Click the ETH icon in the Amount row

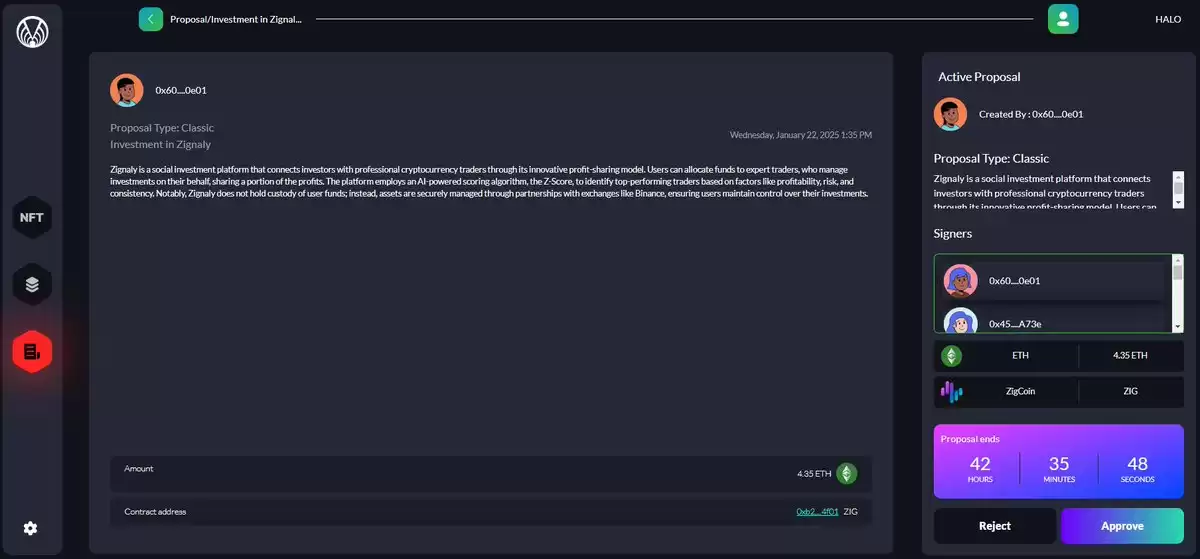(x=847, y=474)
